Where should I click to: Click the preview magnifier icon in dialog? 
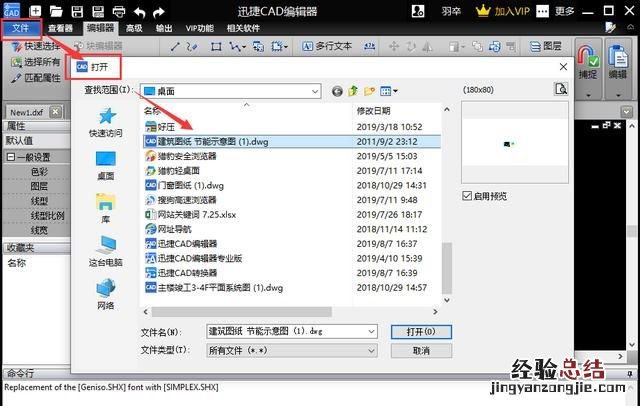pos(561,89)
